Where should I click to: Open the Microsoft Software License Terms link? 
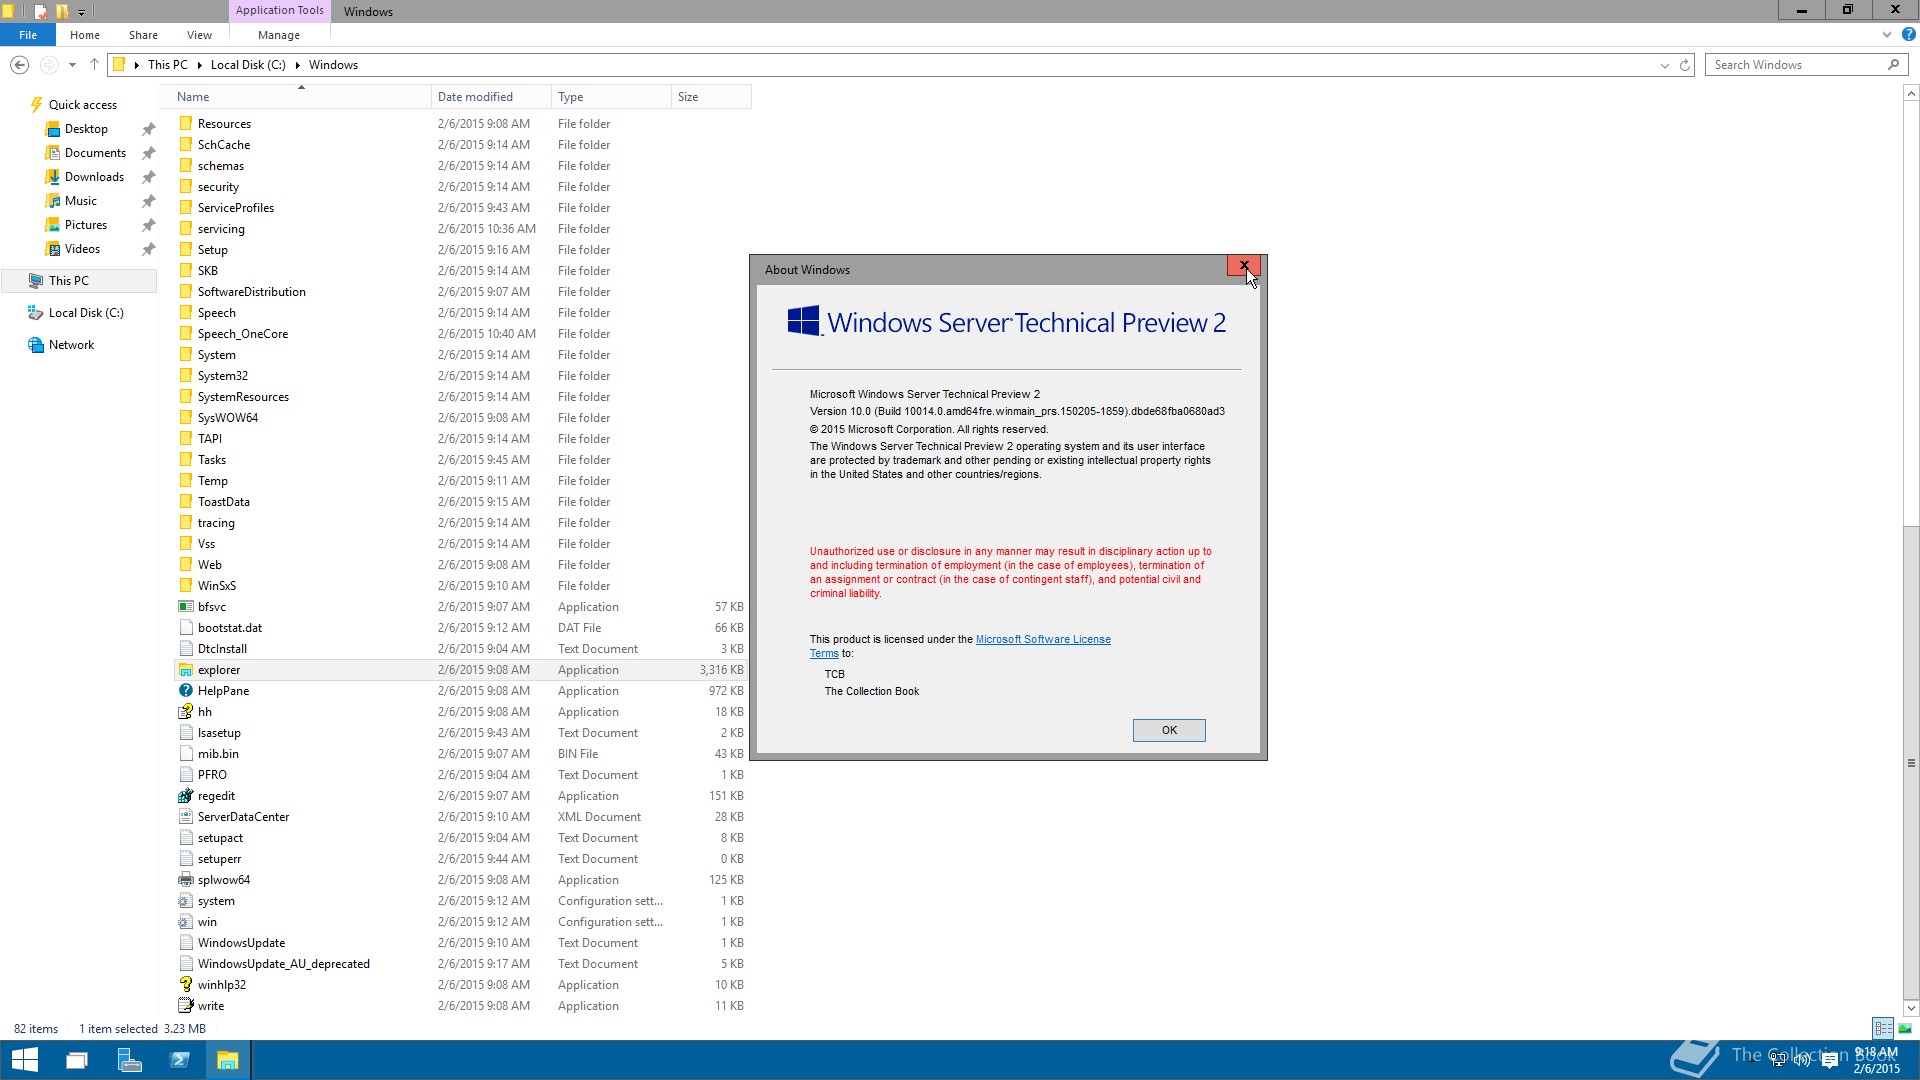(1043, 640)
